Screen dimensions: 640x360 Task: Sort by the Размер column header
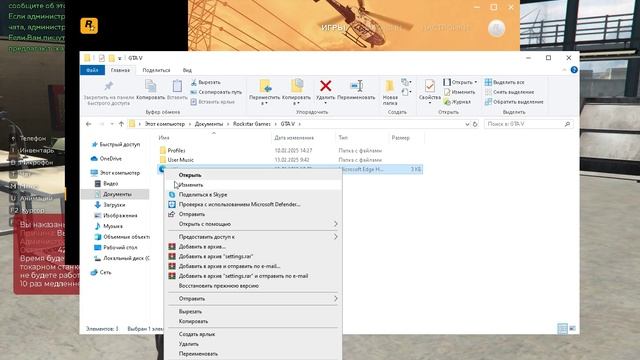(x=400, y=138)
